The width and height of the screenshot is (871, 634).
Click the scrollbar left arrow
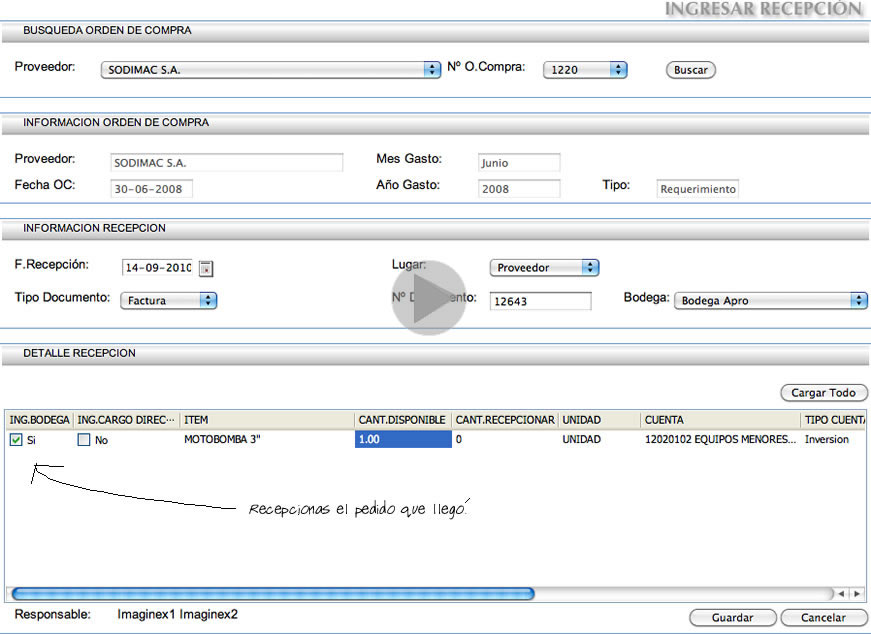(x=842, y=593)
